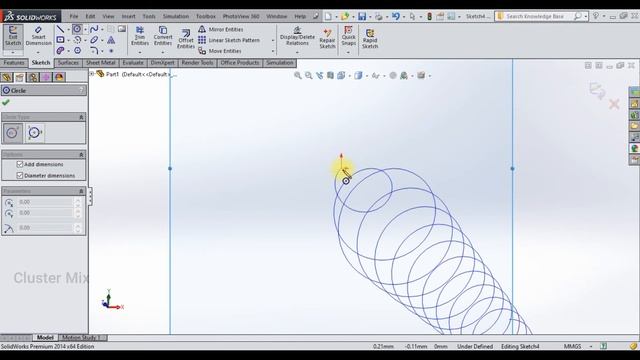Viewport: 640px width, 360px height.
Task: Click the red X cancel sketch corner icon
Action: (614, 104)
